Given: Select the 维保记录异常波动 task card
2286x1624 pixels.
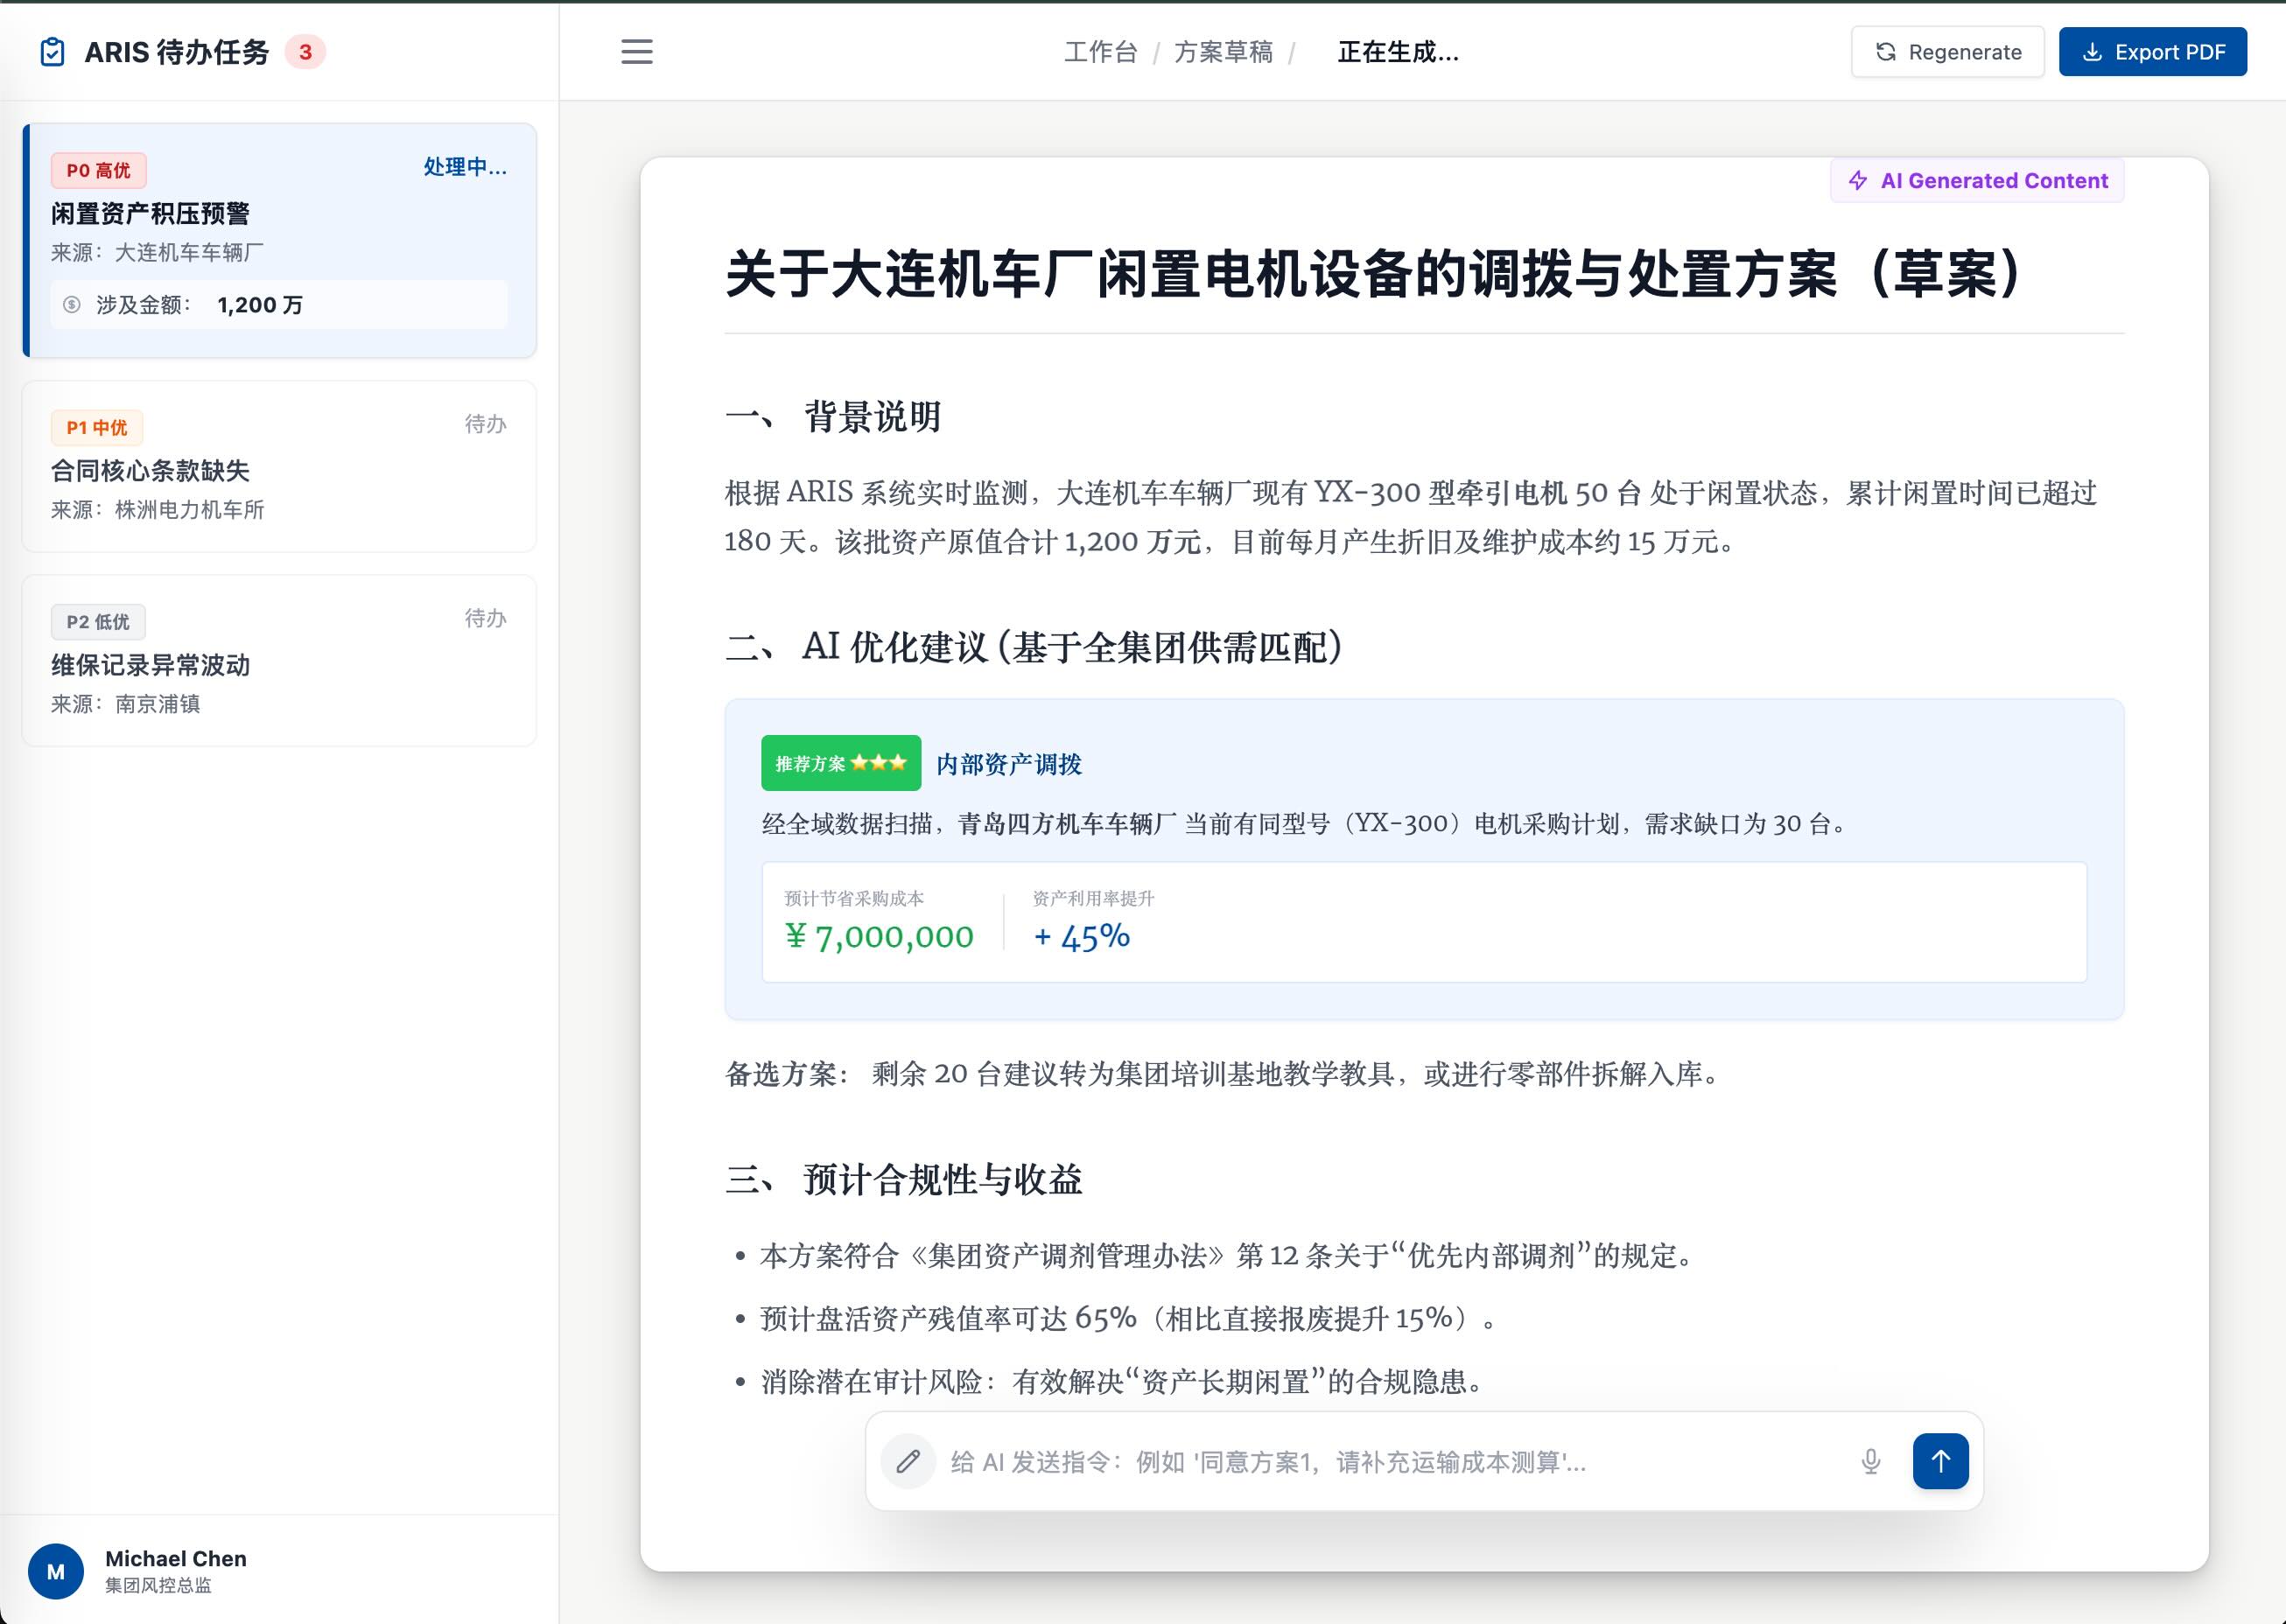Looking at the screenshot, I should tap(278, 660).
